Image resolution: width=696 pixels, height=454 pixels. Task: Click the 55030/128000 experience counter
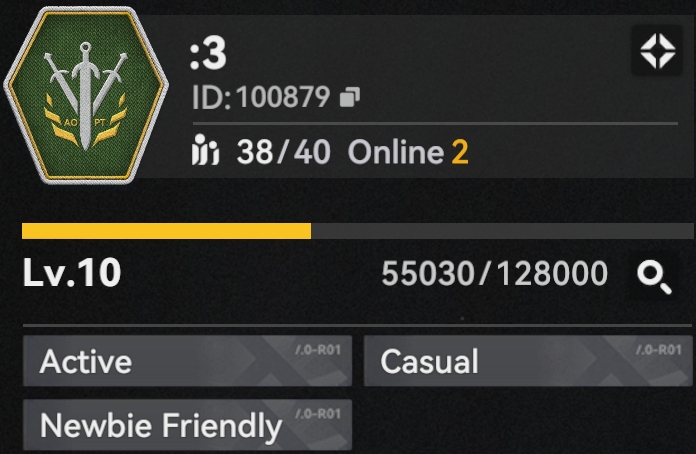pyautogui.click(x=494, y=273)
